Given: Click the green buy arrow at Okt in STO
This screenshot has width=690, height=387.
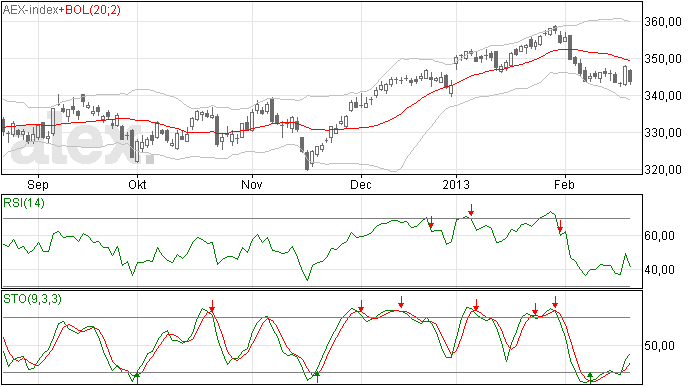Looking at the screenshot, I should point(137,378).
